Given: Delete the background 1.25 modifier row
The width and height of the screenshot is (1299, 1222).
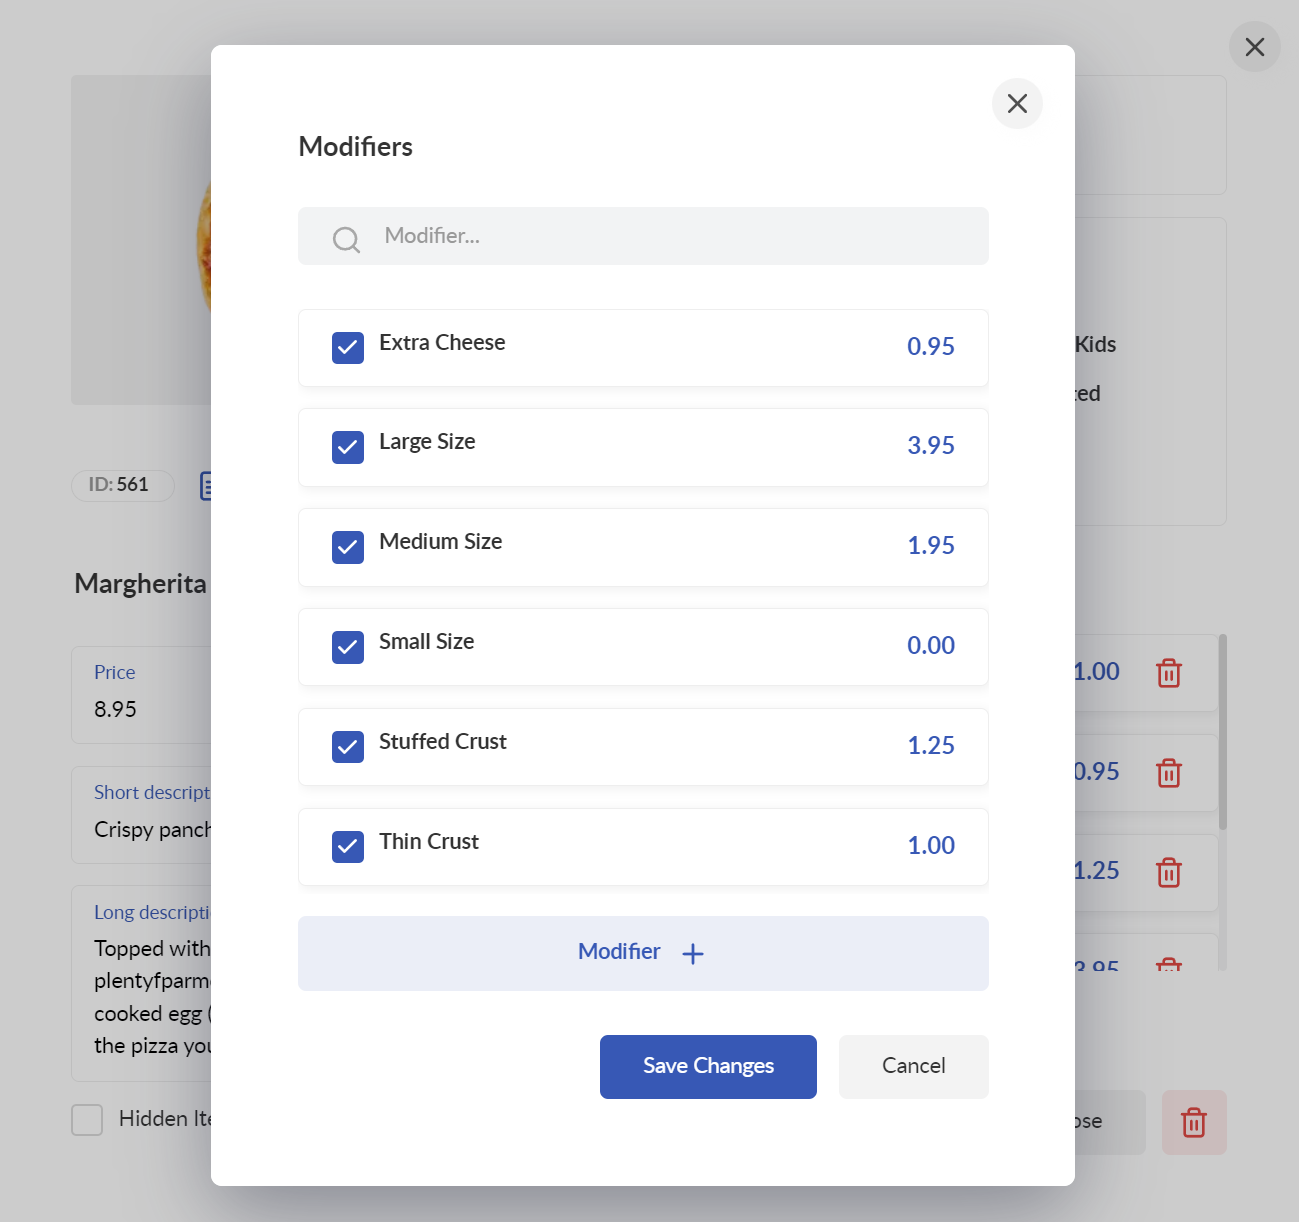Looking at the screenshot, I should 1169,873.
